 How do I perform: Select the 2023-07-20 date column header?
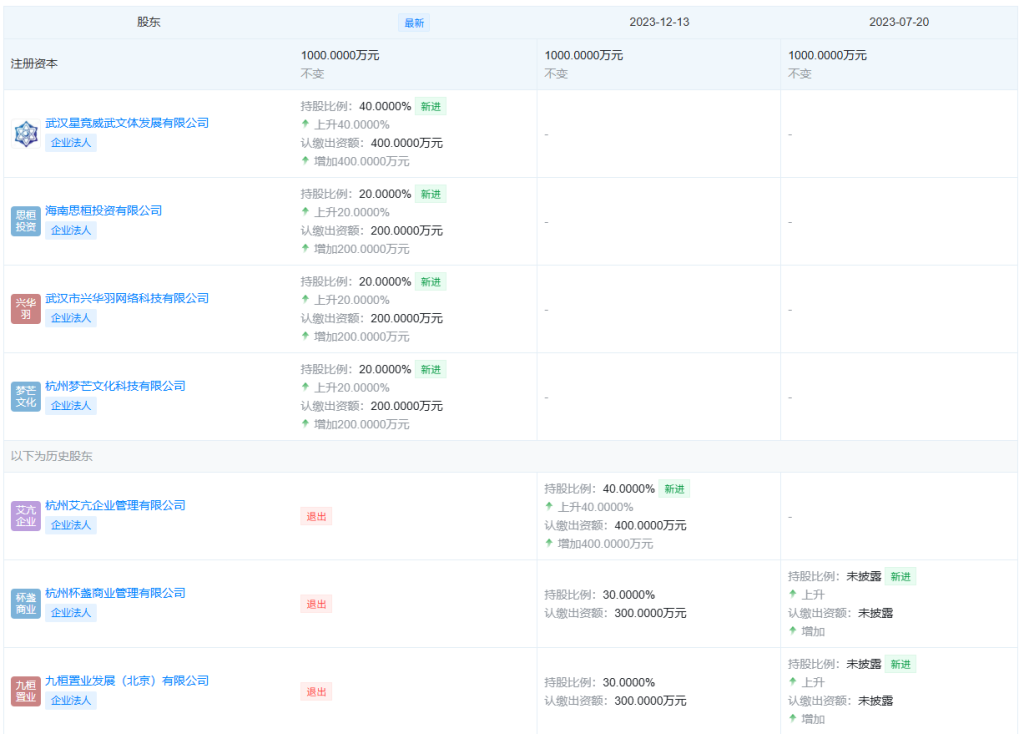(899, 22)
